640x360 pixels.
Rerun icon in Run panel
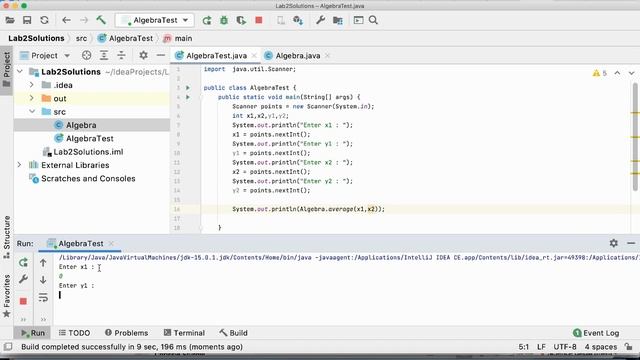coord(23,262)
